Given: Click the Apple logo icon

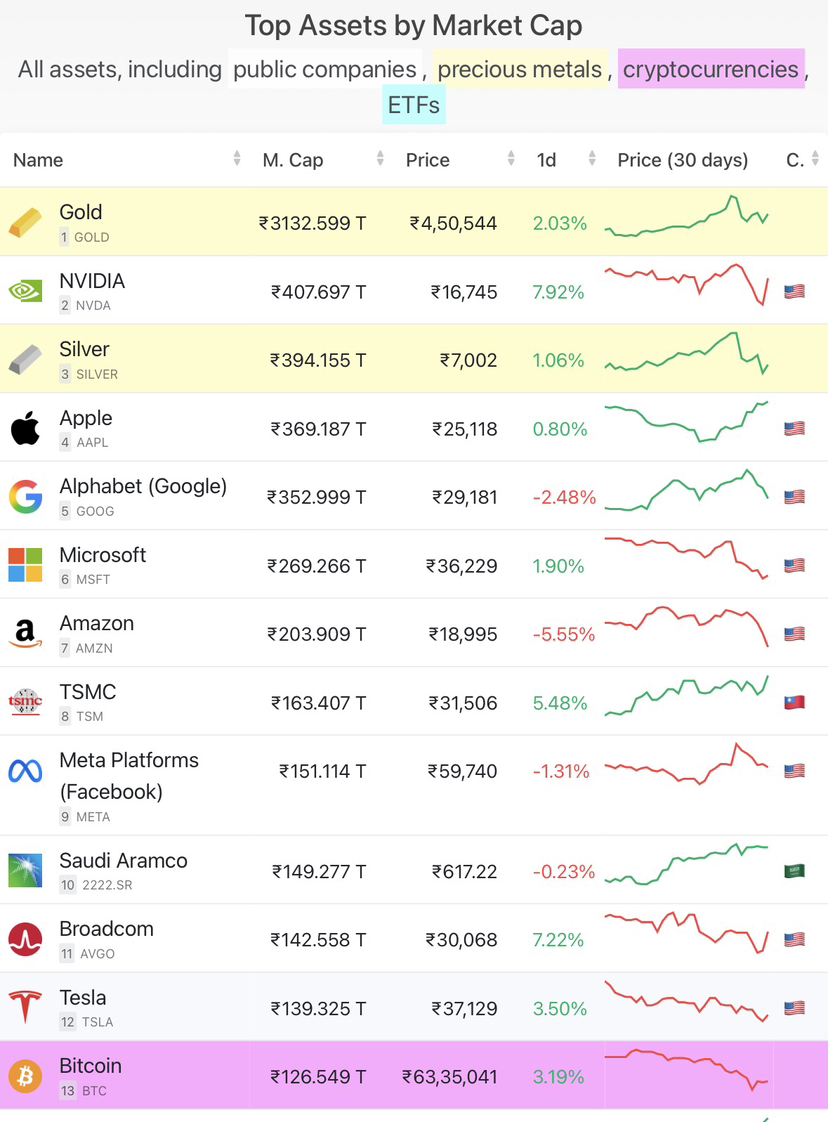Looking at the screenshot, I should point(26,429).
